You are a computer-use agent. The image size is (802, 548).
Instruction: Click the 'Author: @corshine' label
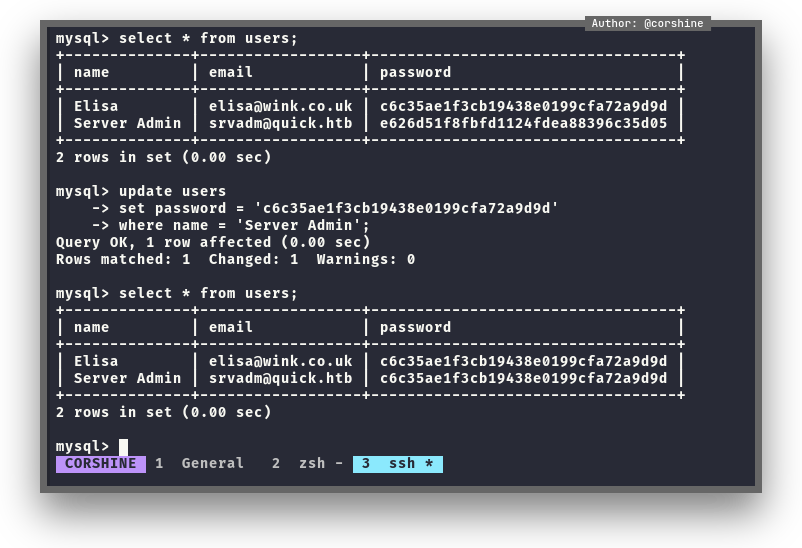(x=647, y=24)
